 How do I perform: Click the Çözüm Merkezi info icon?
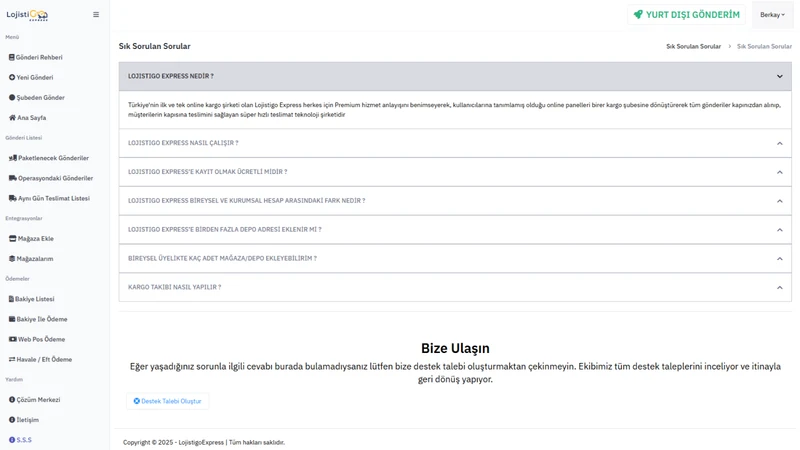12,400
